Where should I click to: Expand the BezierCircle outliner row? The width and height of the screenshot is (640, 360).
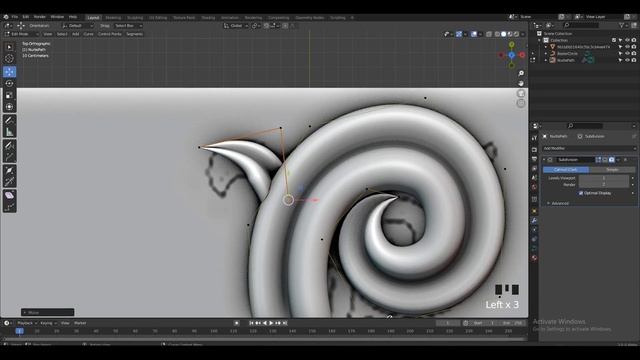point(546,53)
